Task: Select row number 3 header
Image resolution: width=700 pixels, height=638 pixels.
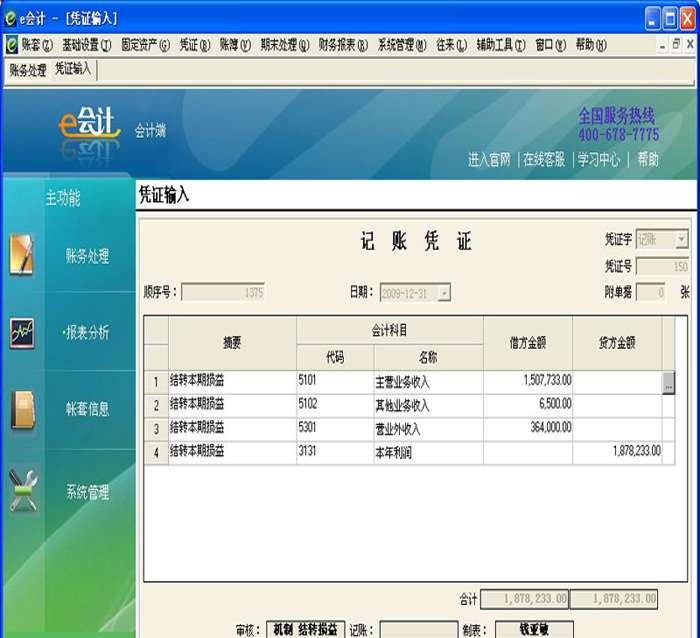Action: click(156, 430)
